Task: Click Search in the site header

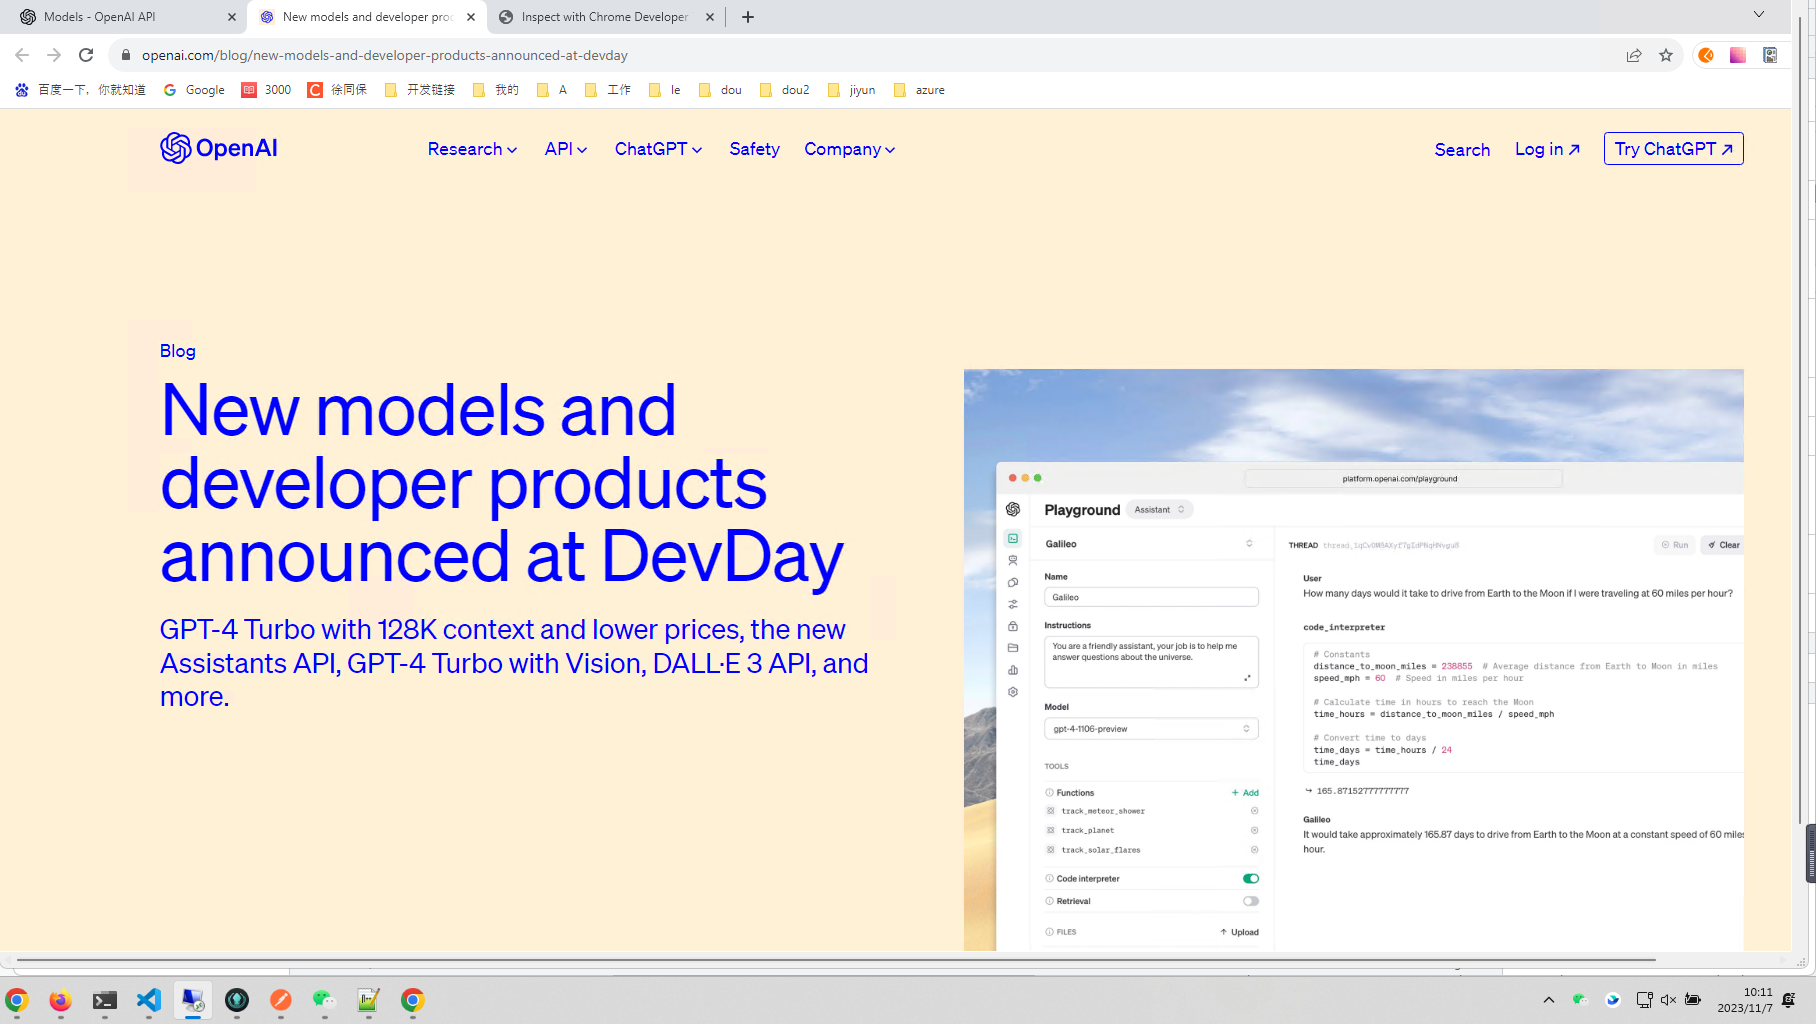Action: tap(1462, 150)
